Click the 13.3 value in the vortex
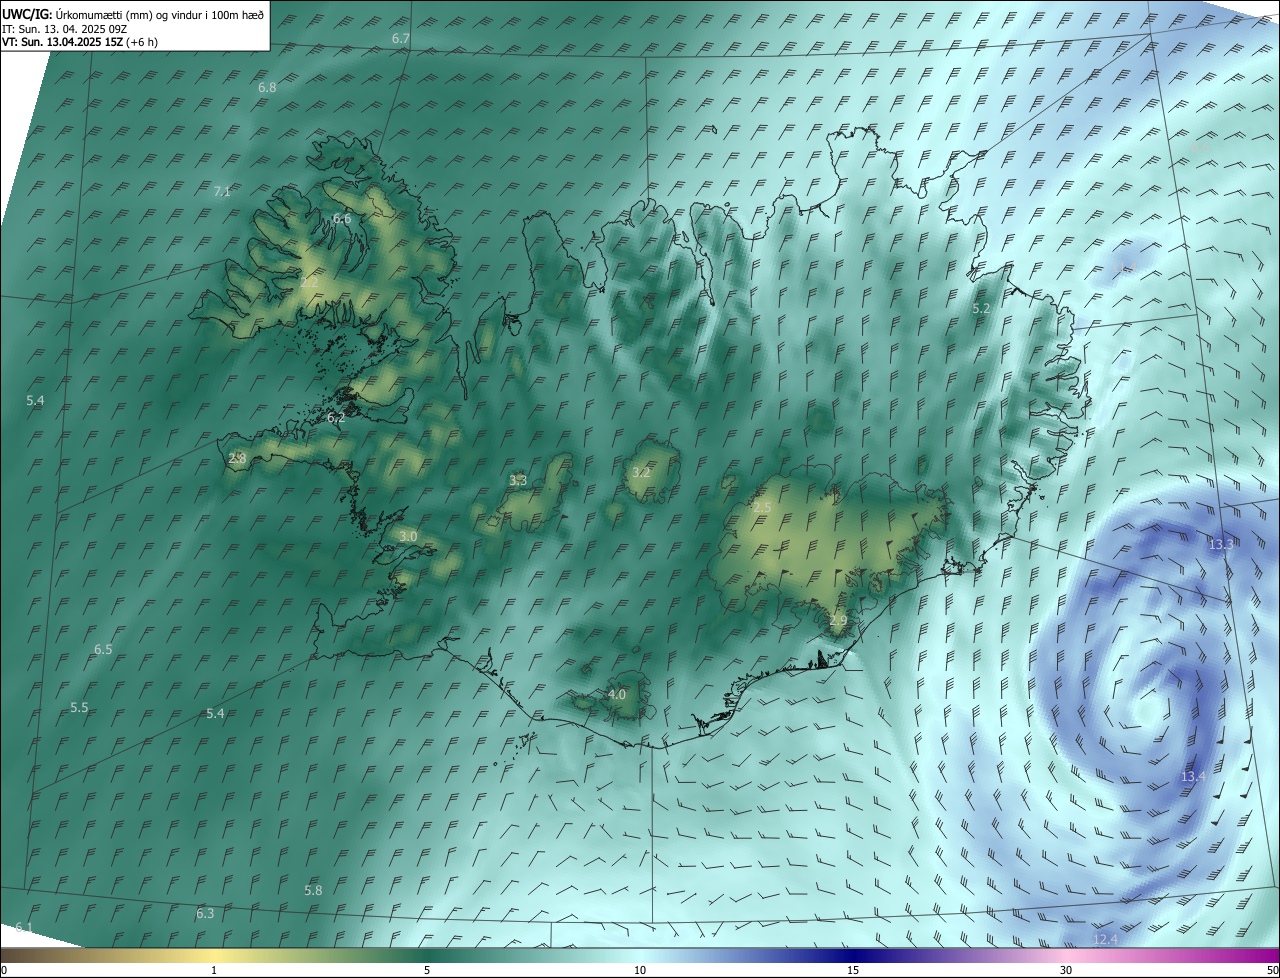The height and width of the screenshot is (978, 1280). pos(1221,545)
